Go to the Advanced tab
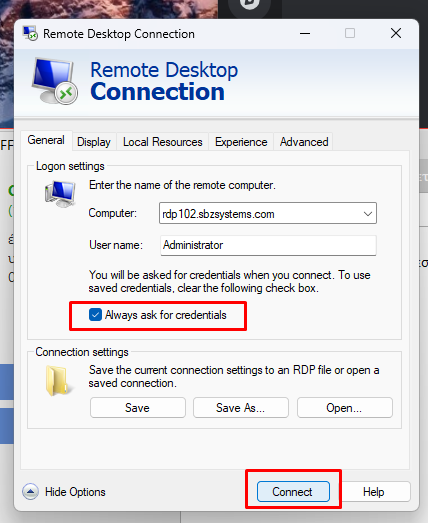 [304, 142]
